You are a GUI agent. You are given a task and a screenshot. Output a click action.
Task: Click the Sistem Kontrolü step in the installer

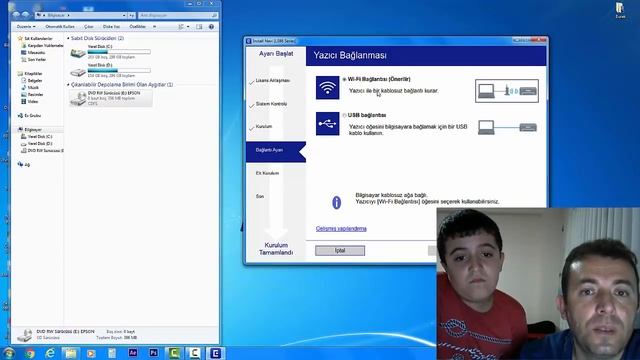271,104
